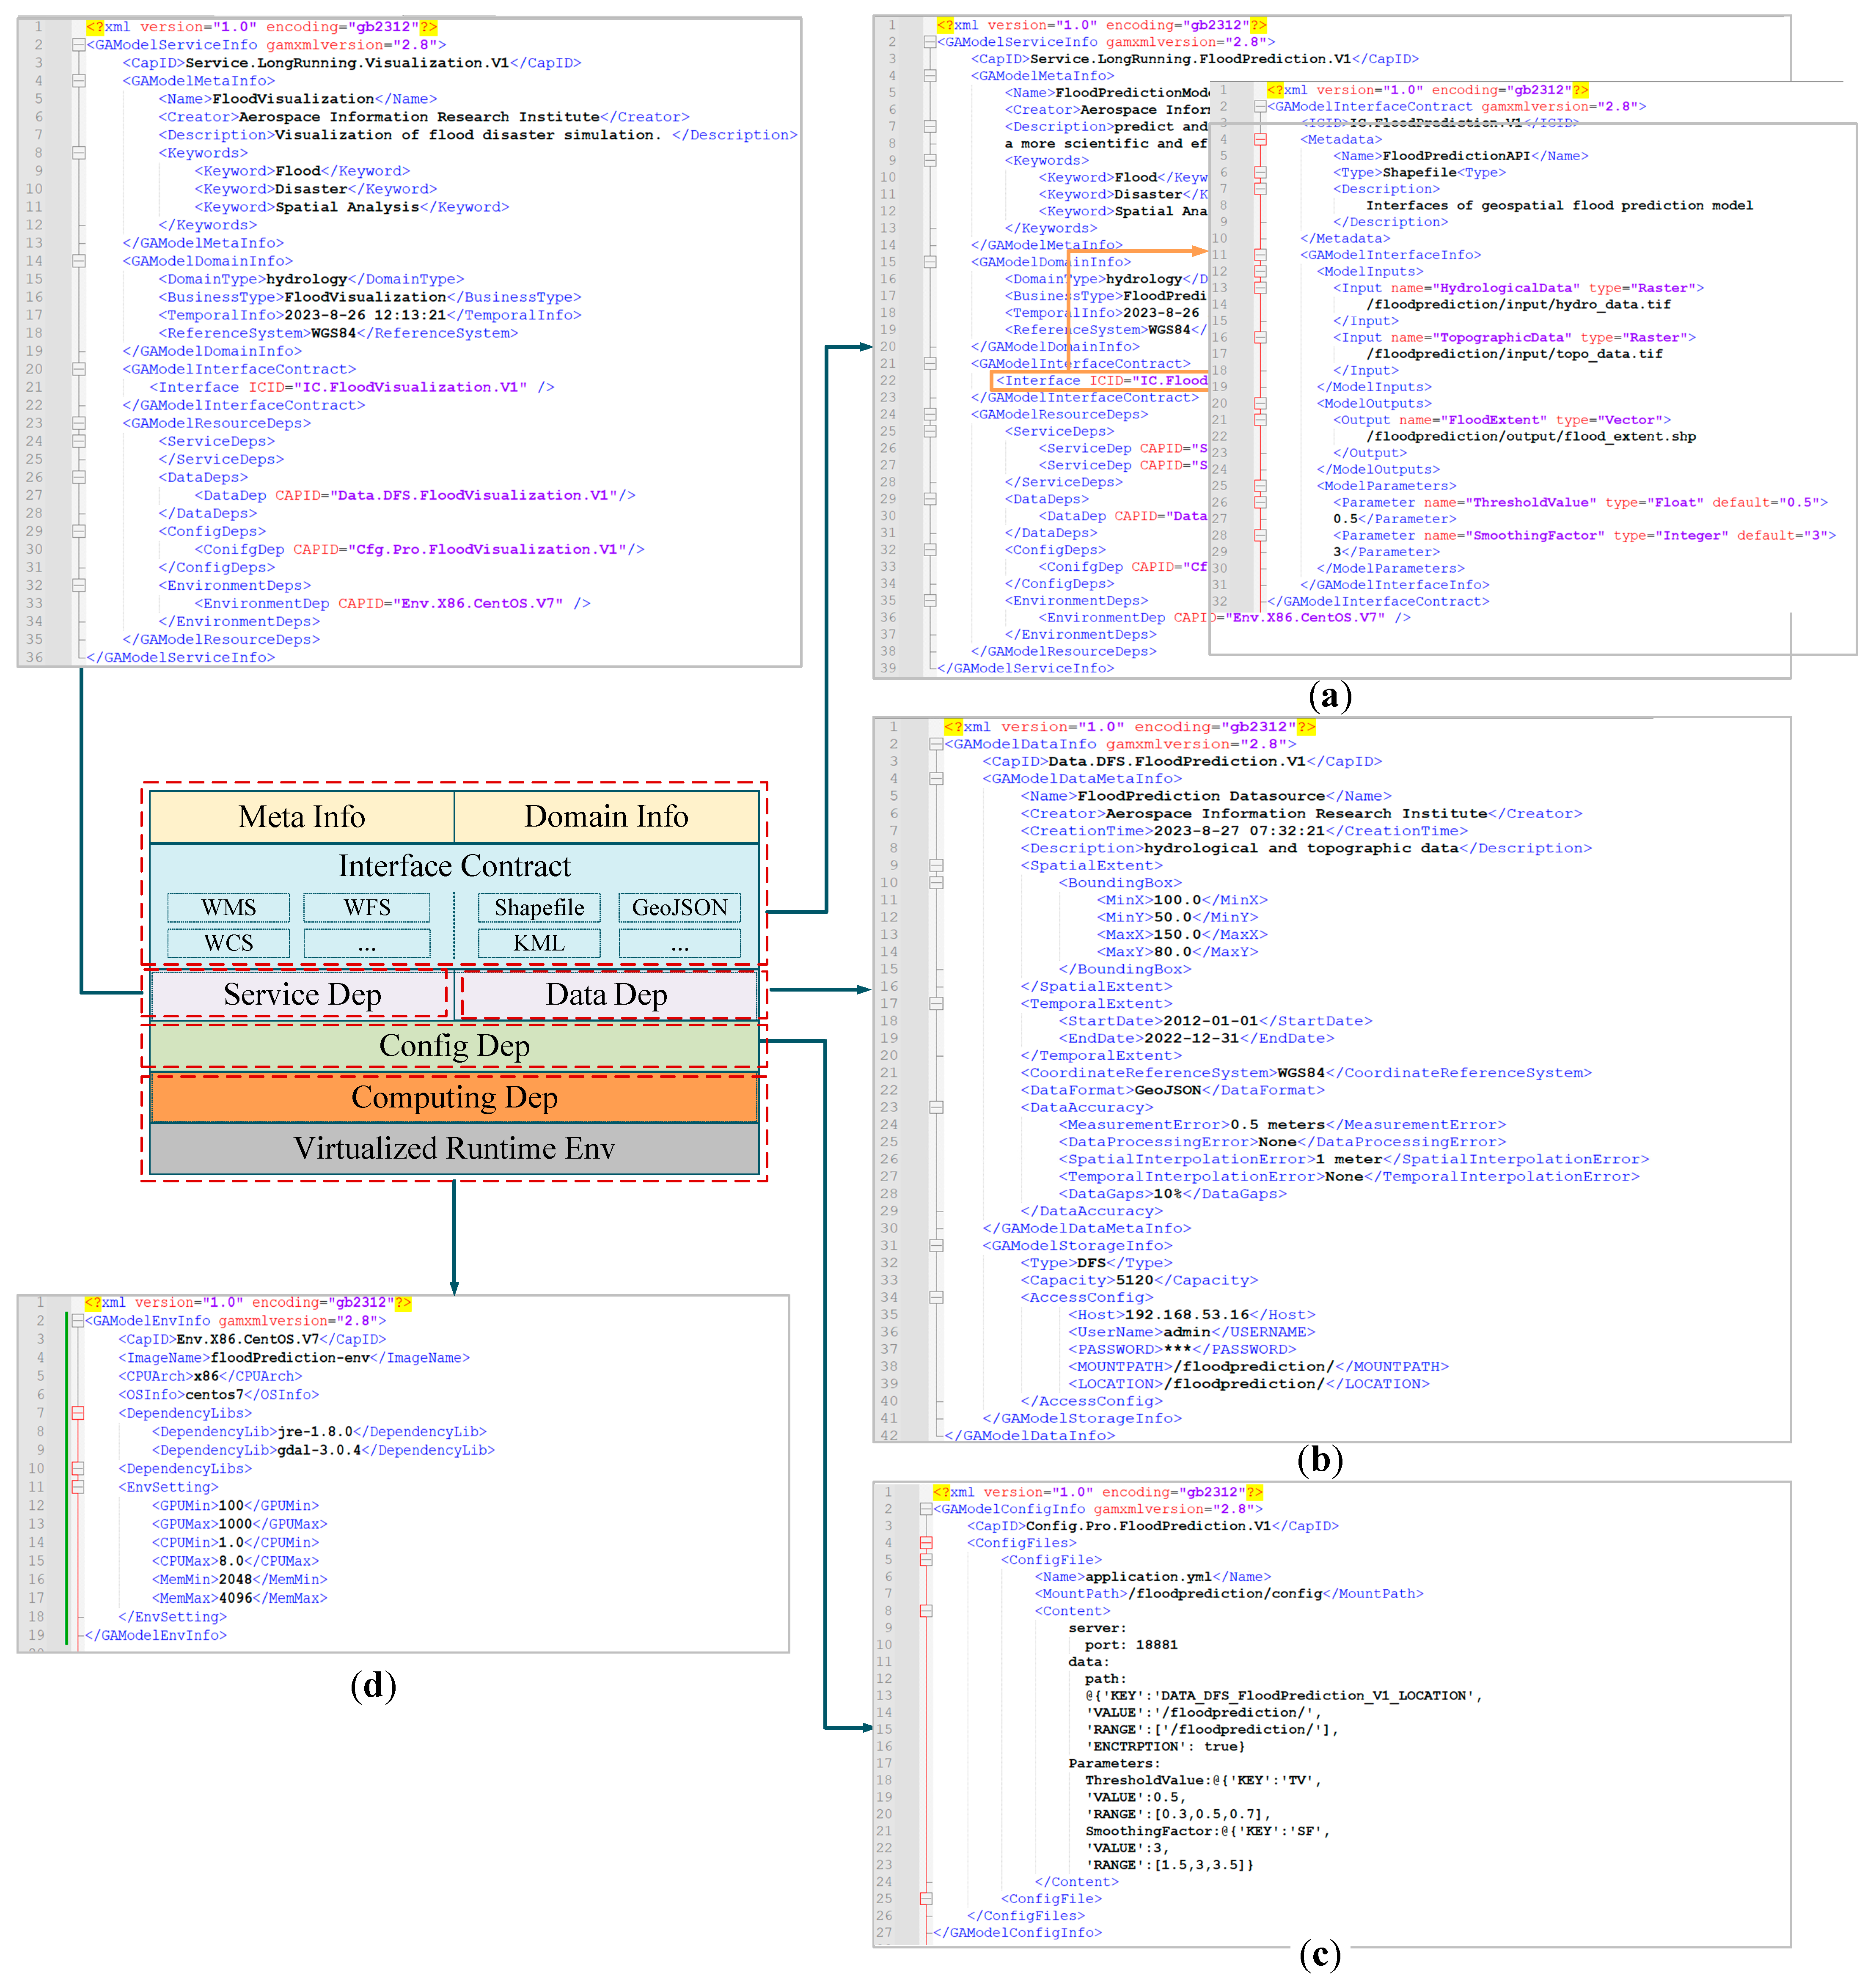Select the WMS interface box
Image resolution: width=1876 pixels, height=1981 pixels.
(229, 908)
